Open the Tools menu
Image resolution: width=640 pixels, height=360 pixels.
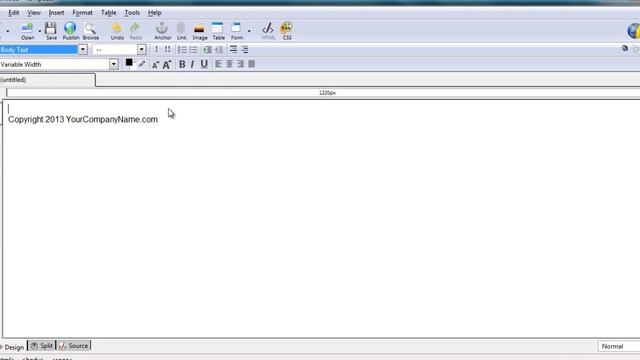click(x=132, y=13)
